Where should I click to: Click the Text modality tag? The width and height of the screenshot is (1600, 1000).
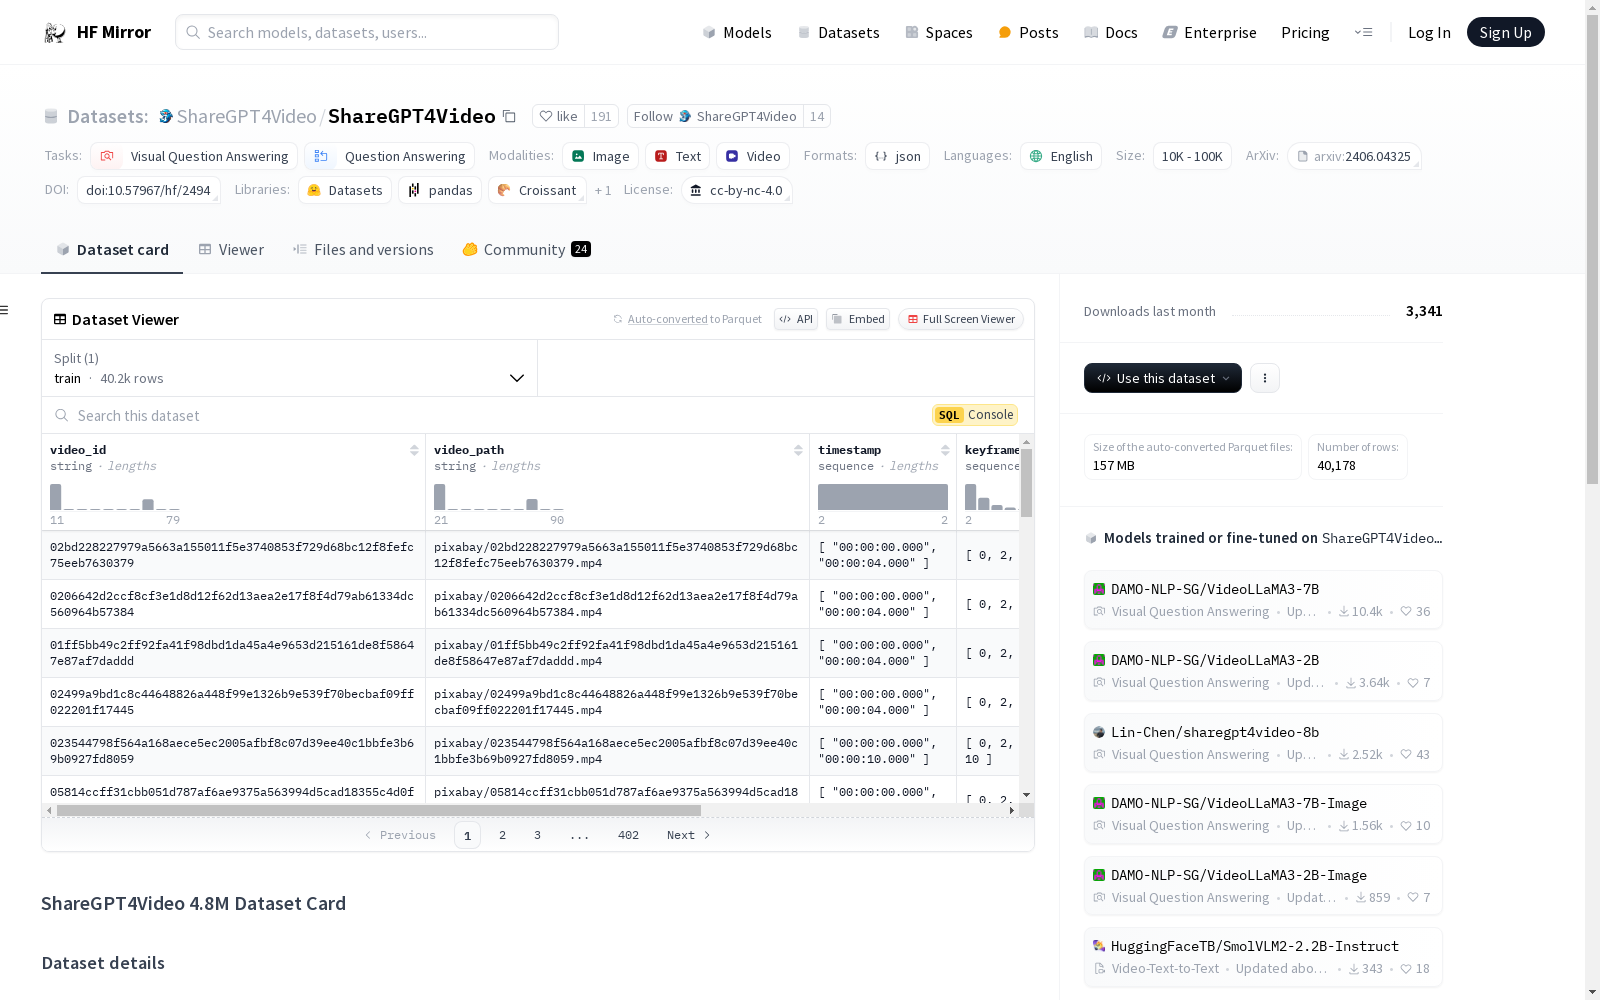coord(677,156)
